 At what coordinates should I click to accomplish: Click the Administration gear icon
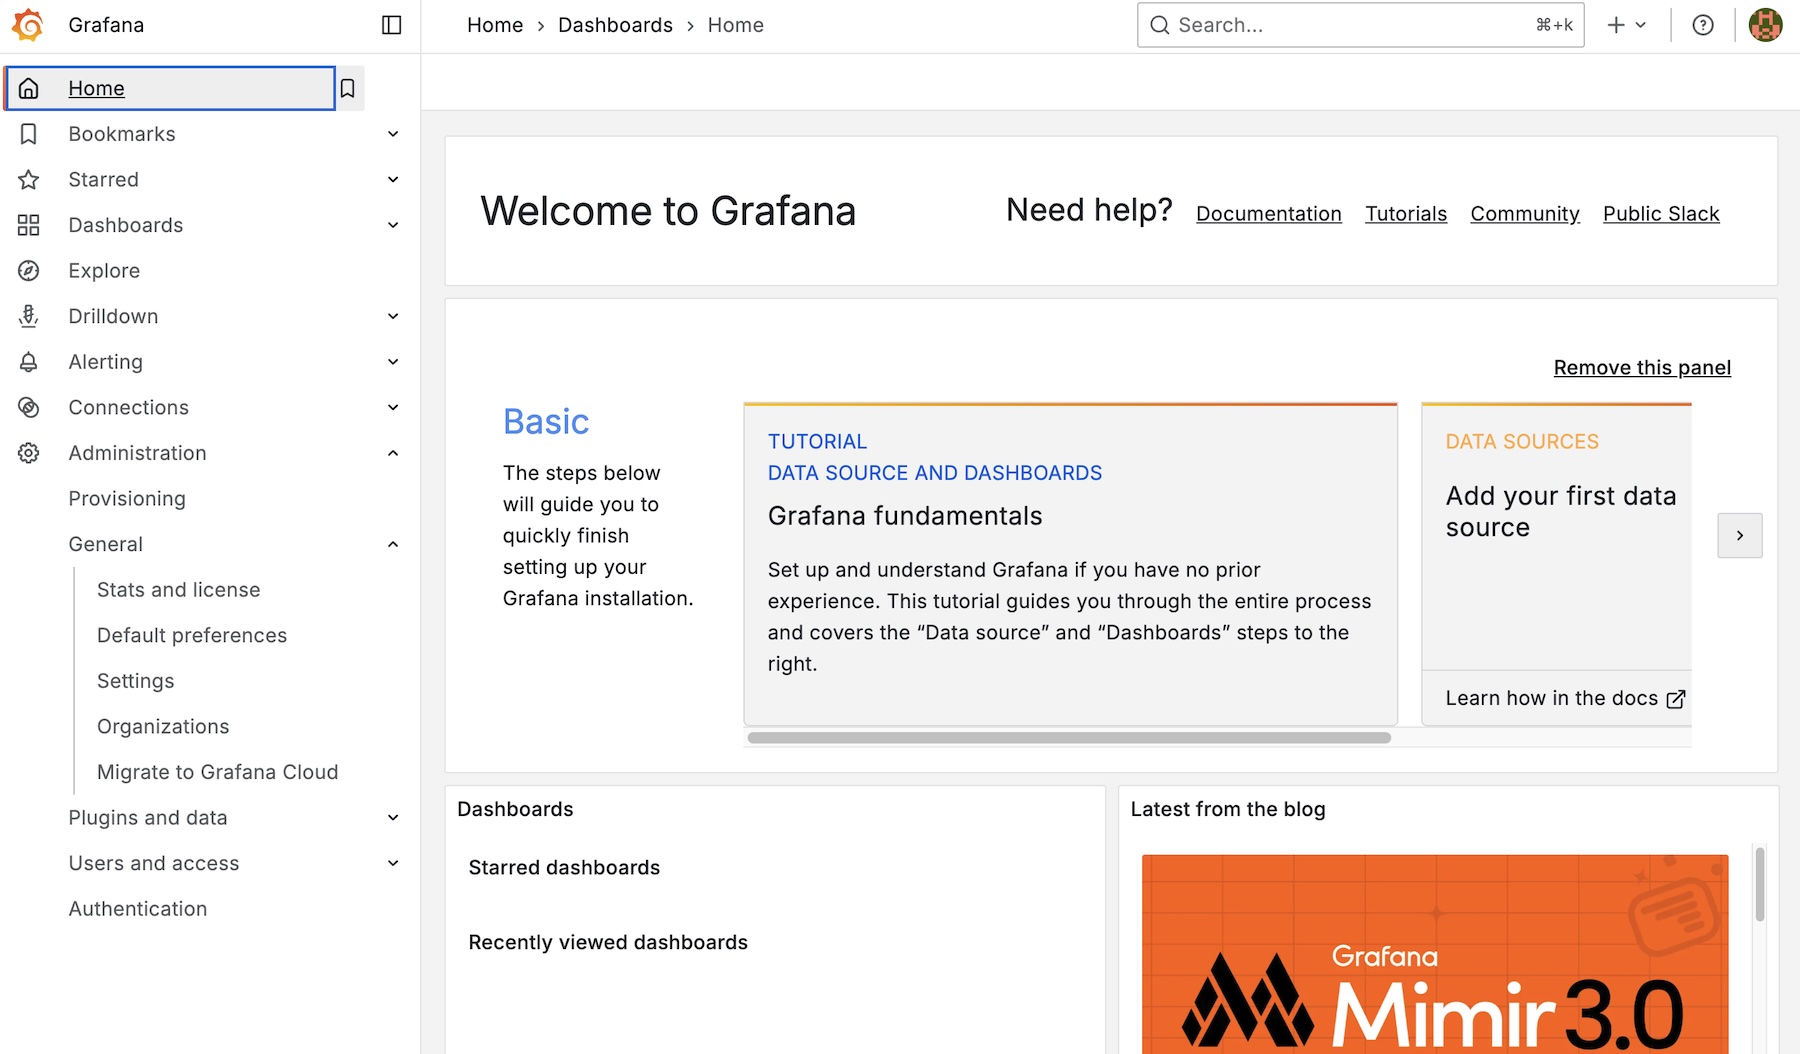[29, 453]
